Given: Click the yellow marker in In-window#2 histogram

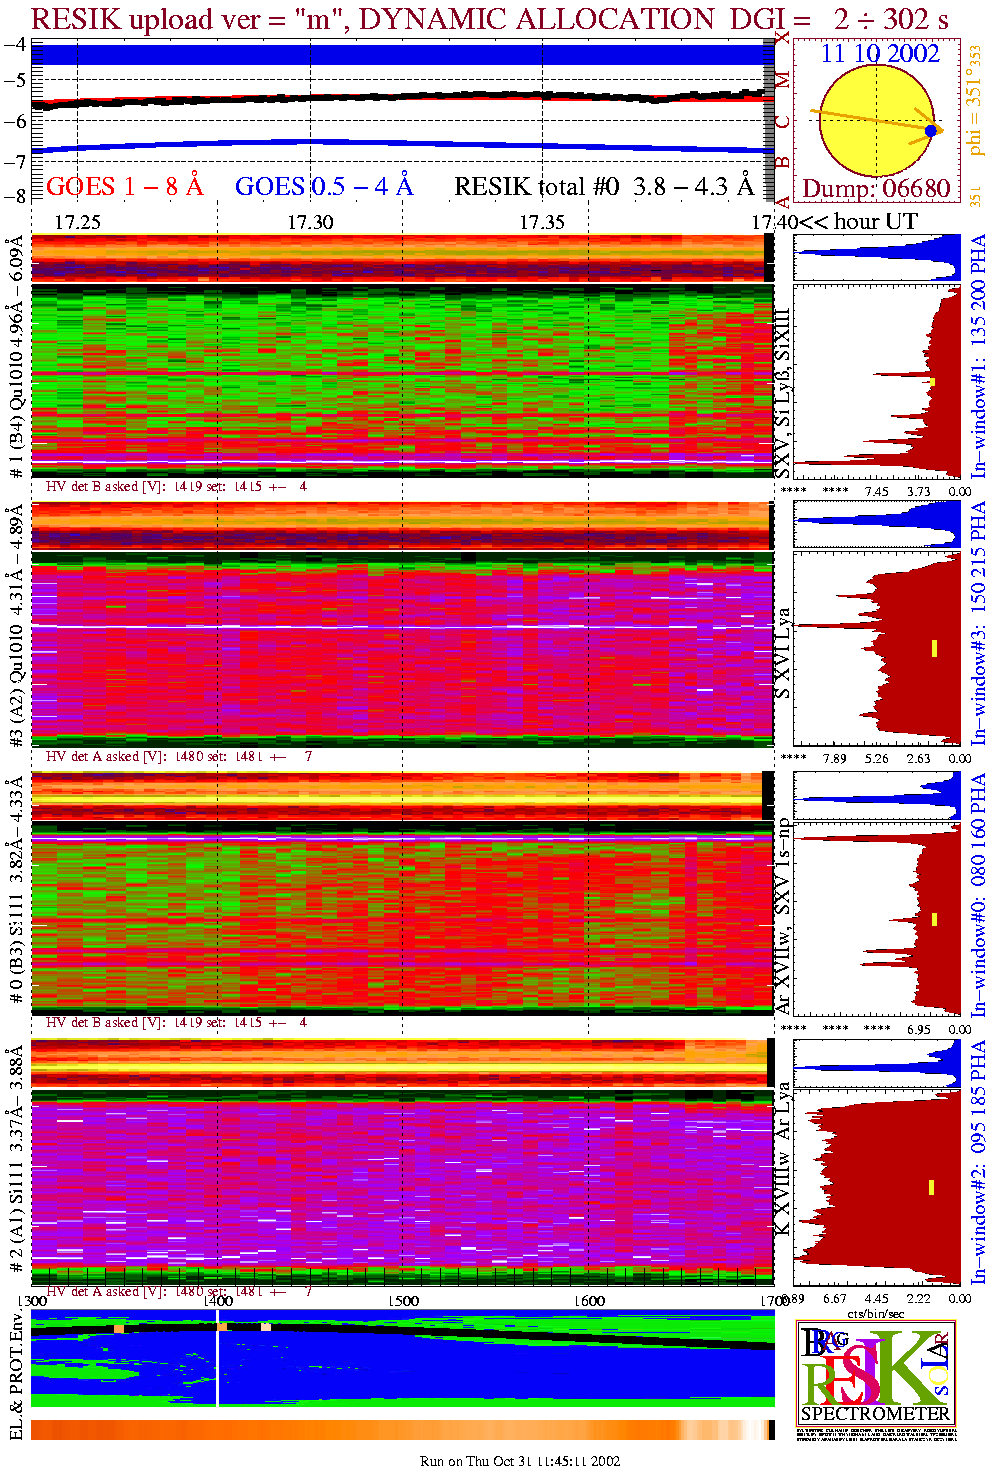Looking at the screenshot, I should pos(931,1188).
